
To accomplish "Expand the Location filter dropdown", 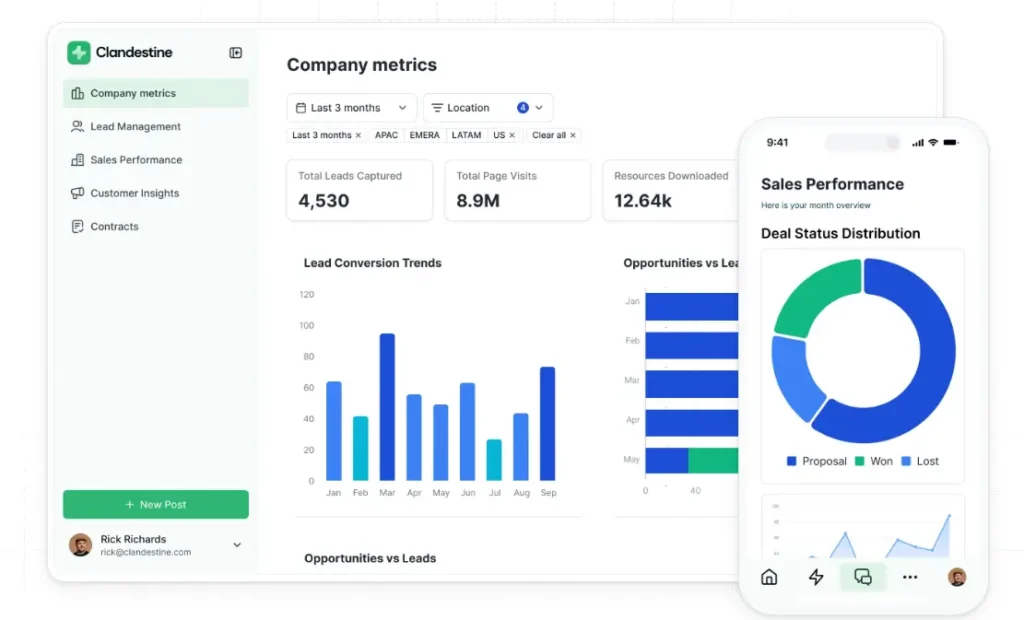I will pyautogui.click(x=488, y=107).
